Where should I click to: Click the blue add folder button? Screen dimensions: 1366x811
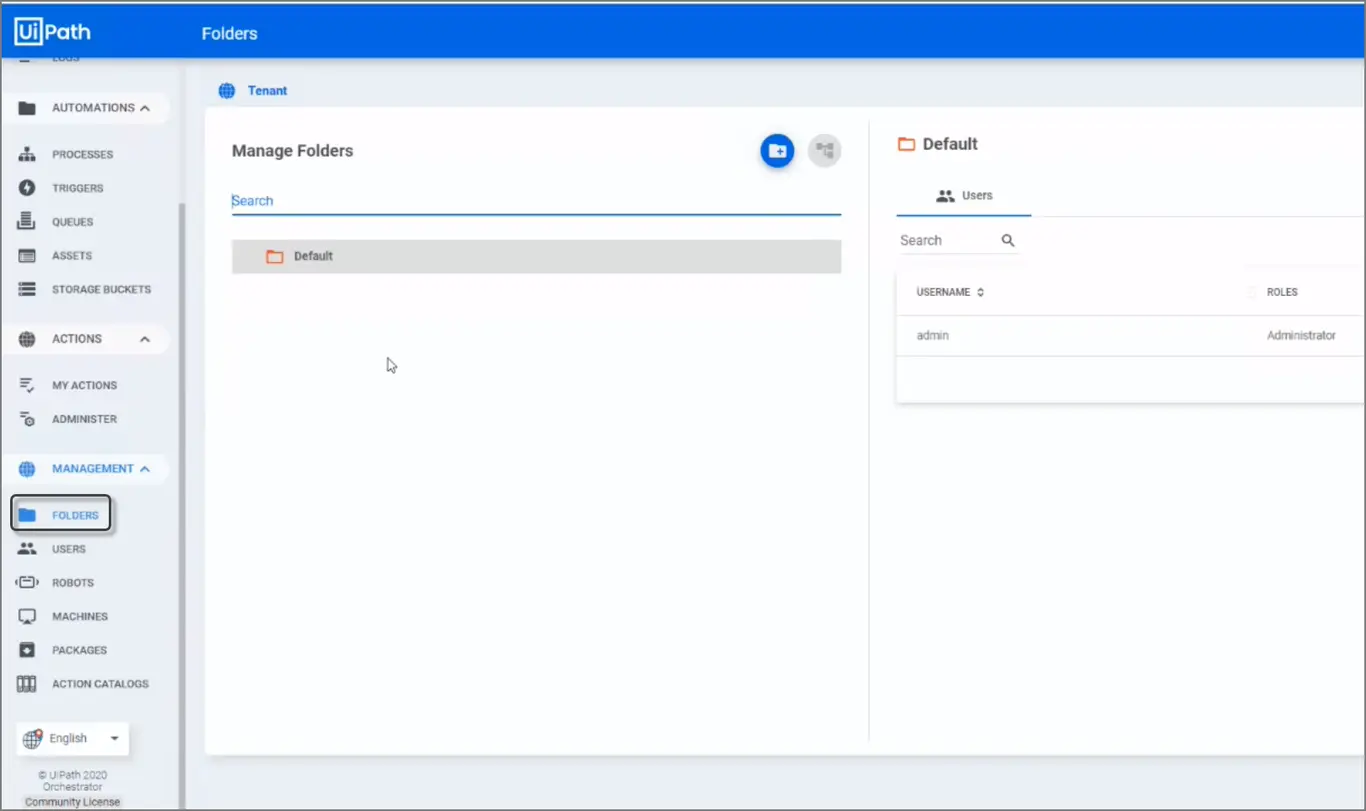pyautogui.click(x=777, y=151)
